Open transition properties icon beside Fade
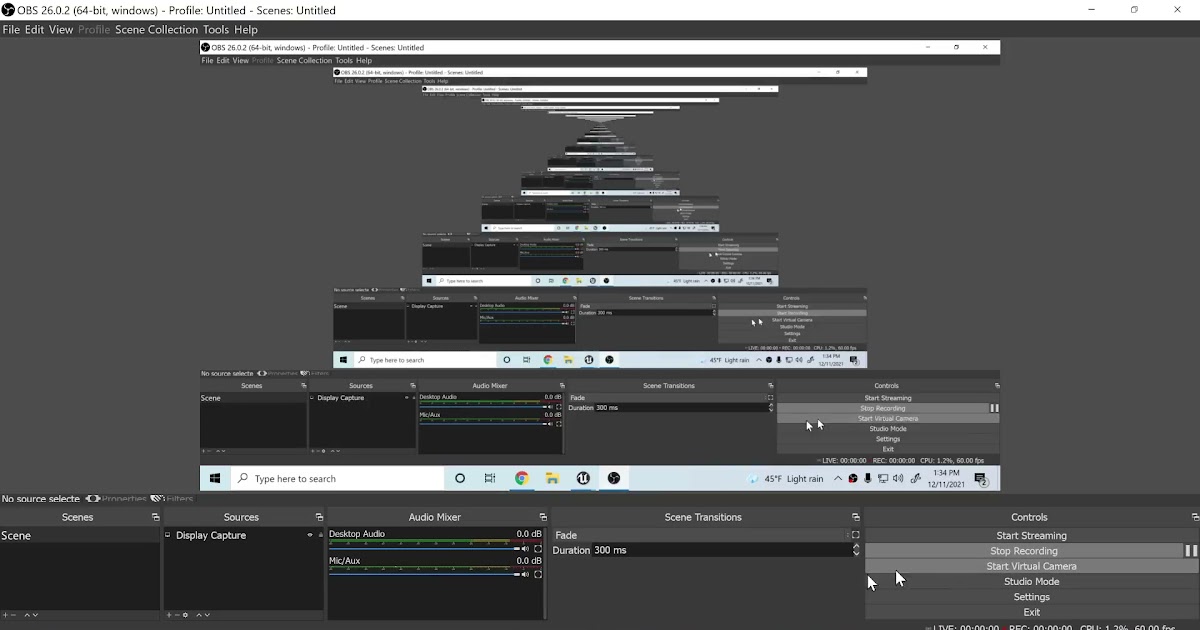The height and width of the screenshot is (630, 1200). [856, 535]
